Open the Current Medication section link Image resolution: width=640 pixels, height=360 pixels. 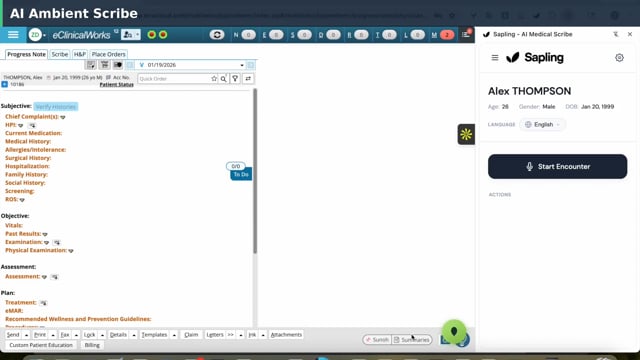33,133
